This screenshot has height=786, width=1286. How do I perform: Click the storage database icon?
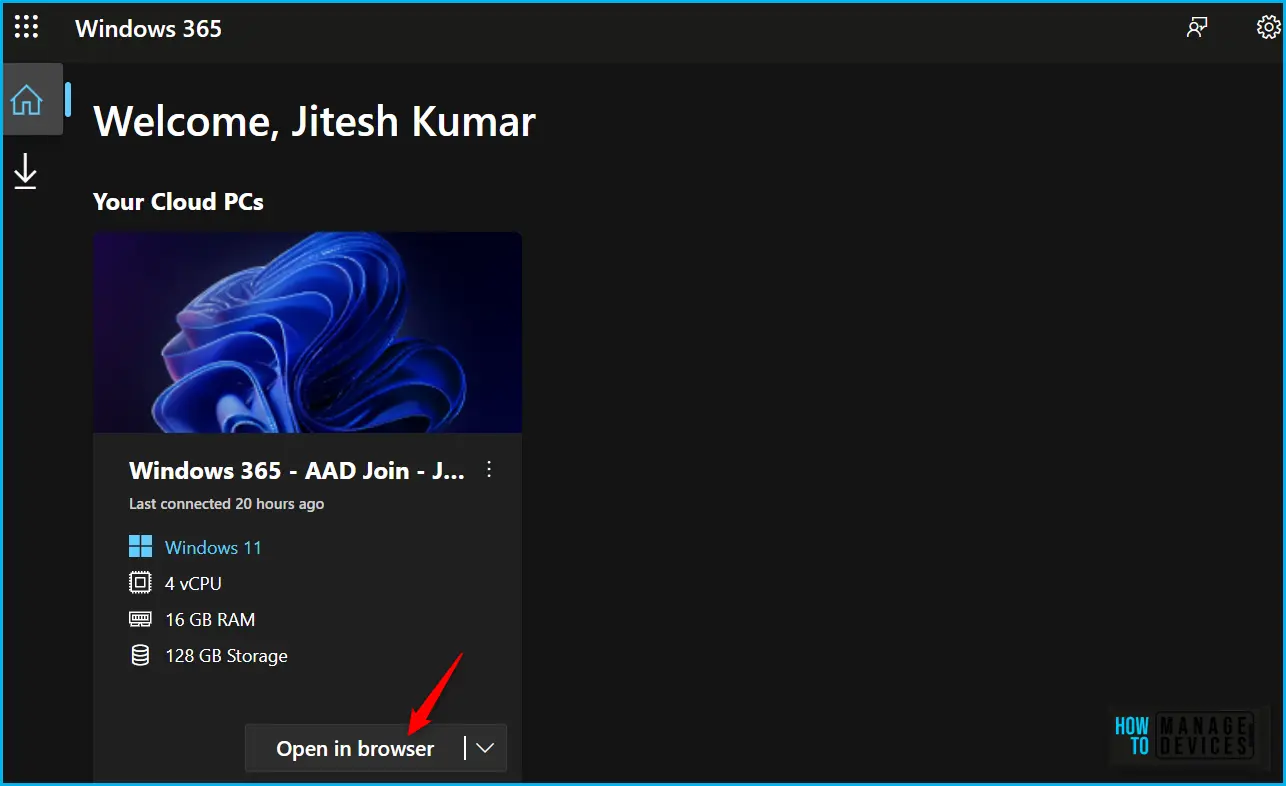tap(140, 655)
